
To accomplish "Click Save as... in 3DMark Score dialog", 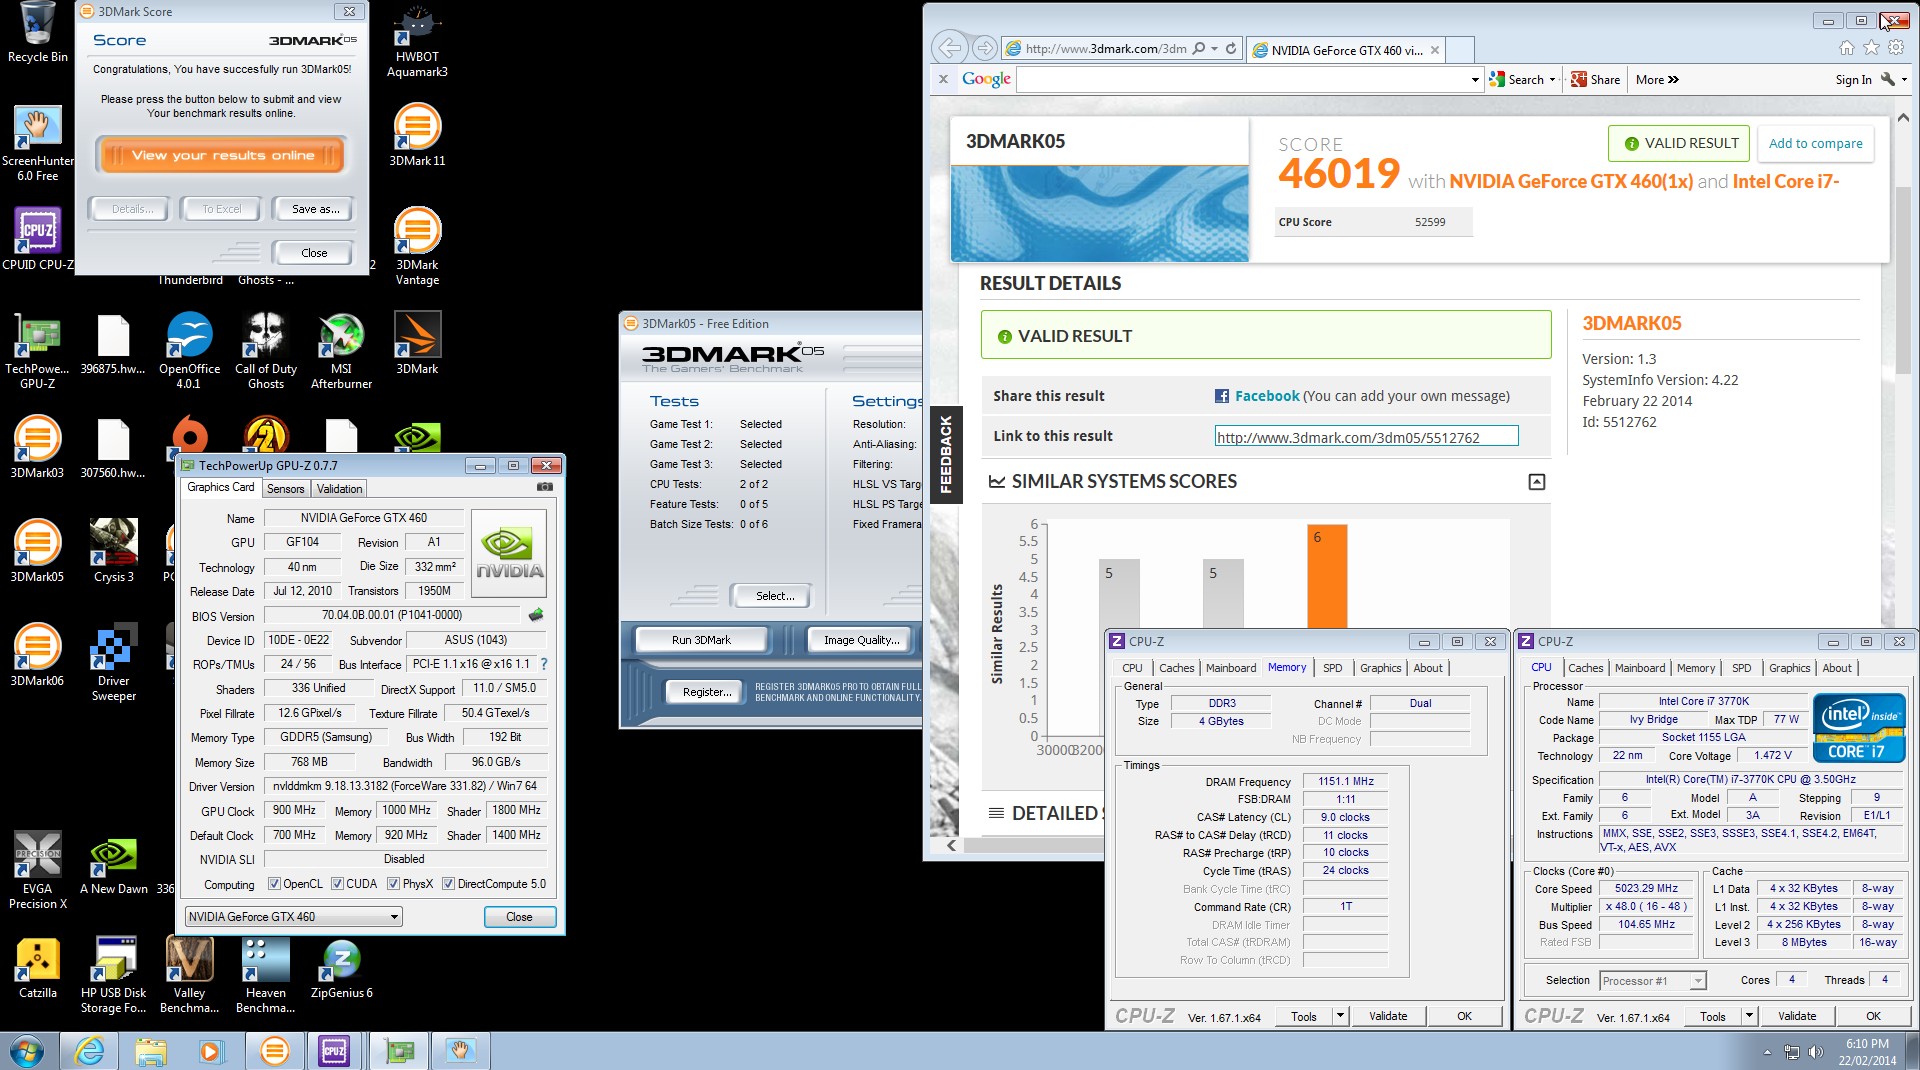I will [315, 209].
